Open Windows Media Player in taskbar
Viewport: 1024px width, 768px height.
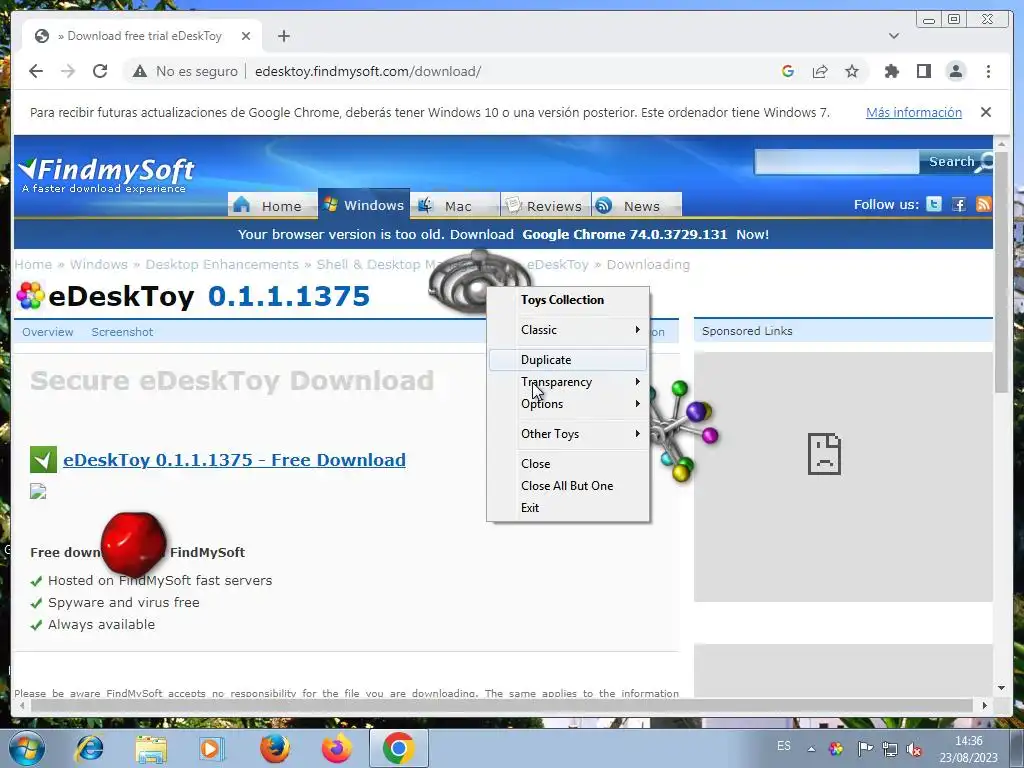click(x=211, y=748)
